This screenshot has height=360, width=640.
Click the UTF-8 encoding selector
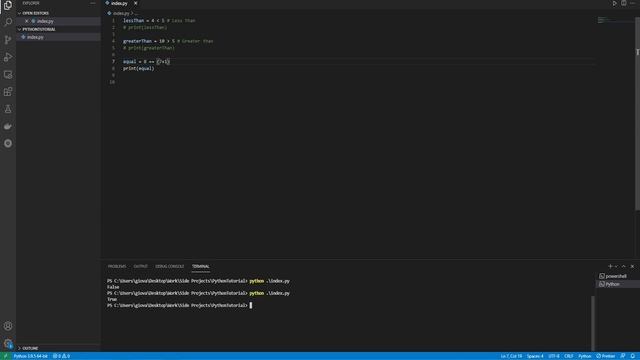point(554,356)
